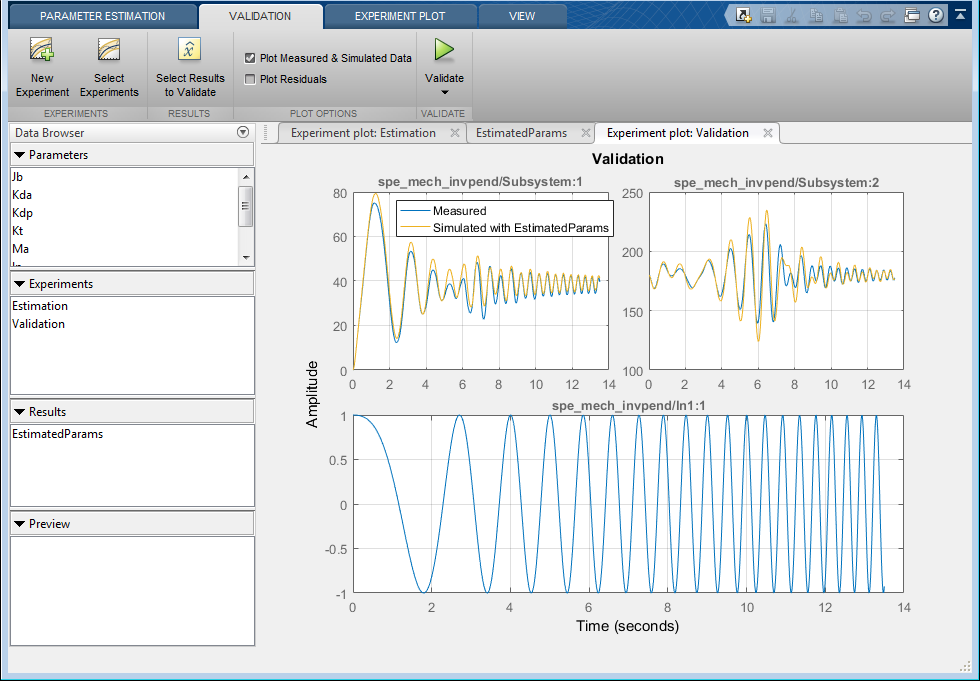The height and width of the screenshot is (681, 980).
Task: Open the Experiment Plot ribbon tab
Action: 400,16
